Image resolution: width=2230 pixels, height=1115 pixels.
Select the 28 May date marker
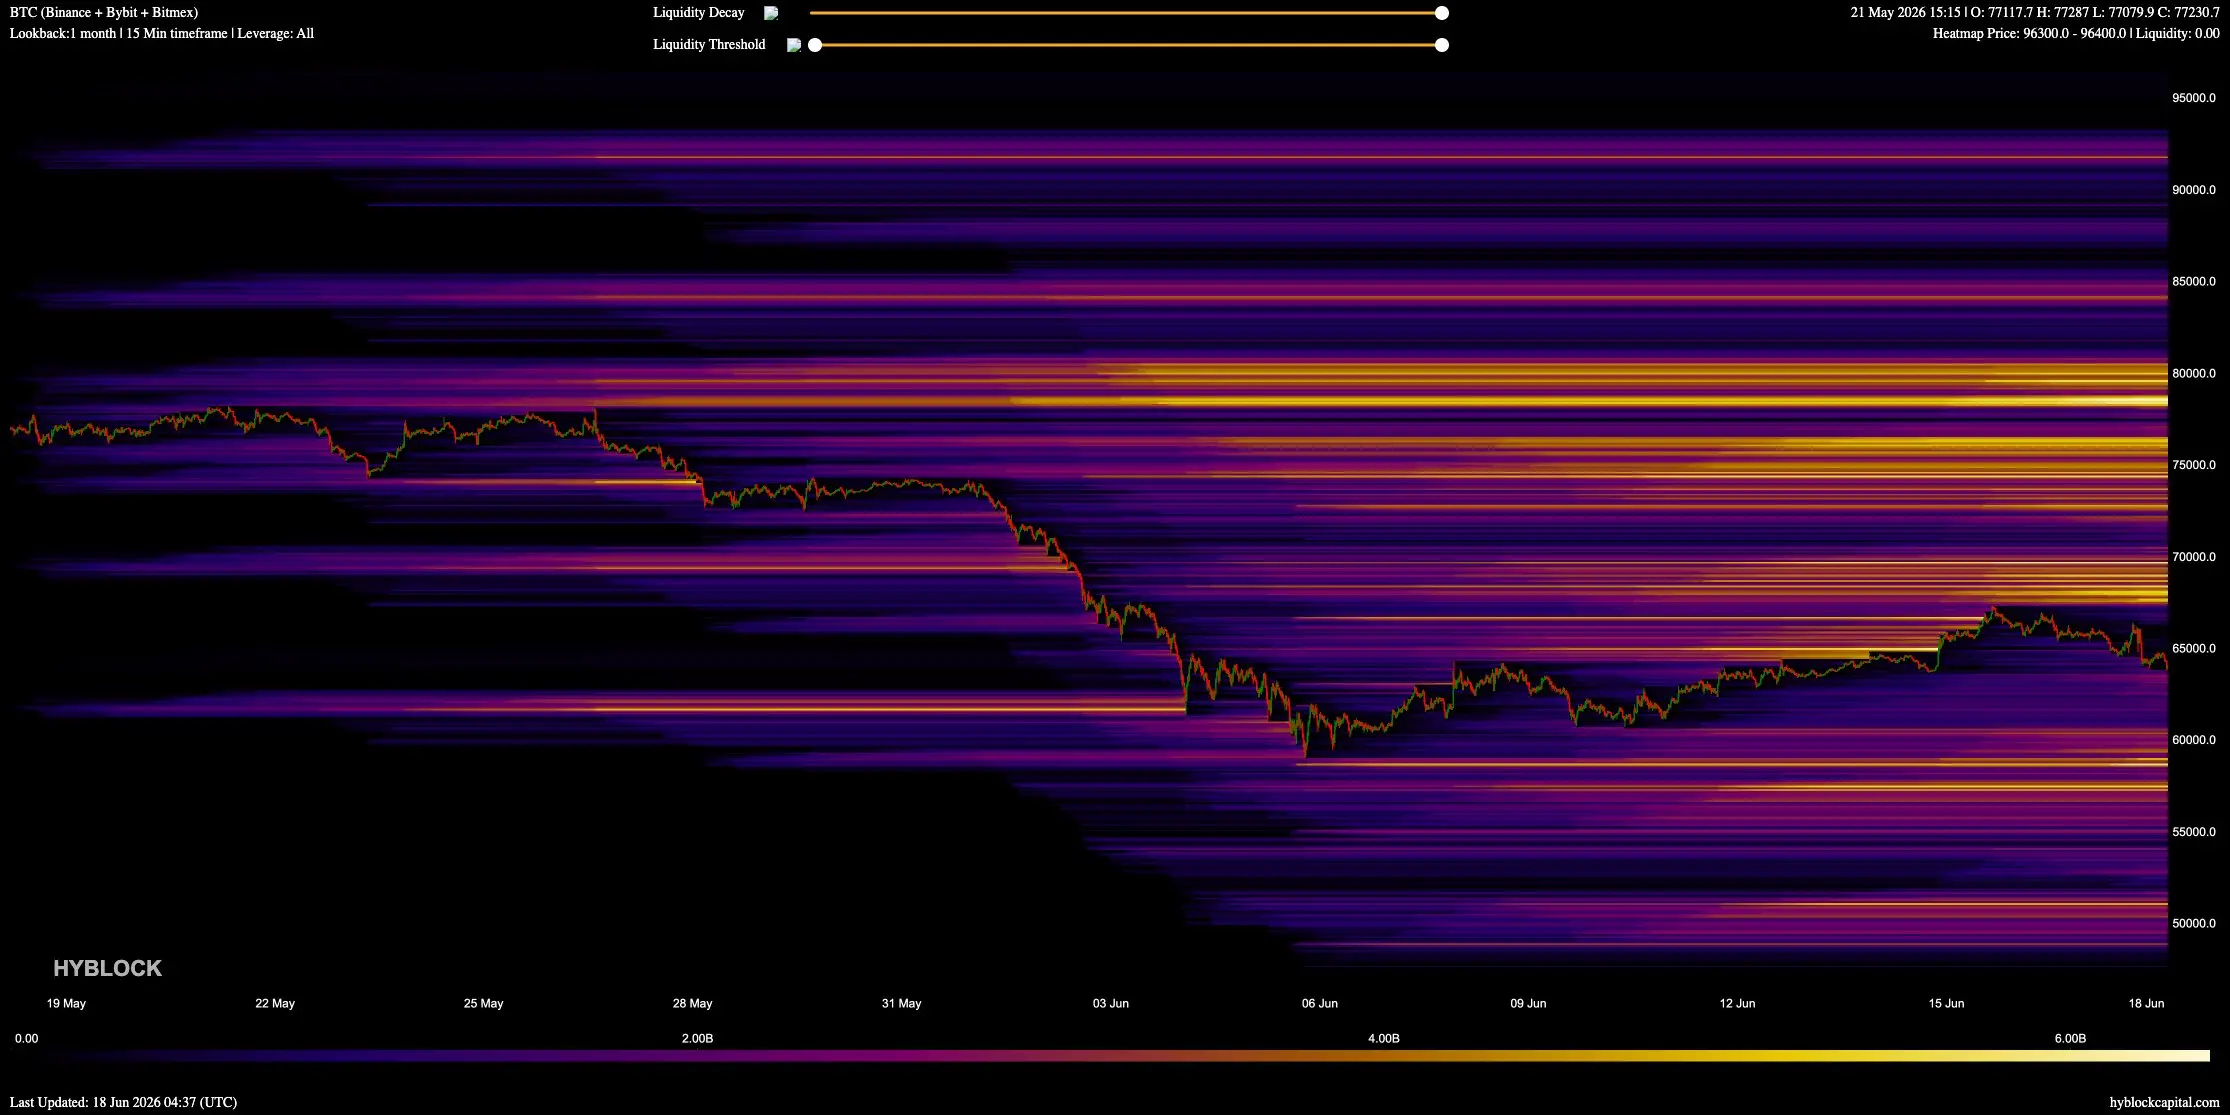pyautogui.click(x=692, y=1003)
